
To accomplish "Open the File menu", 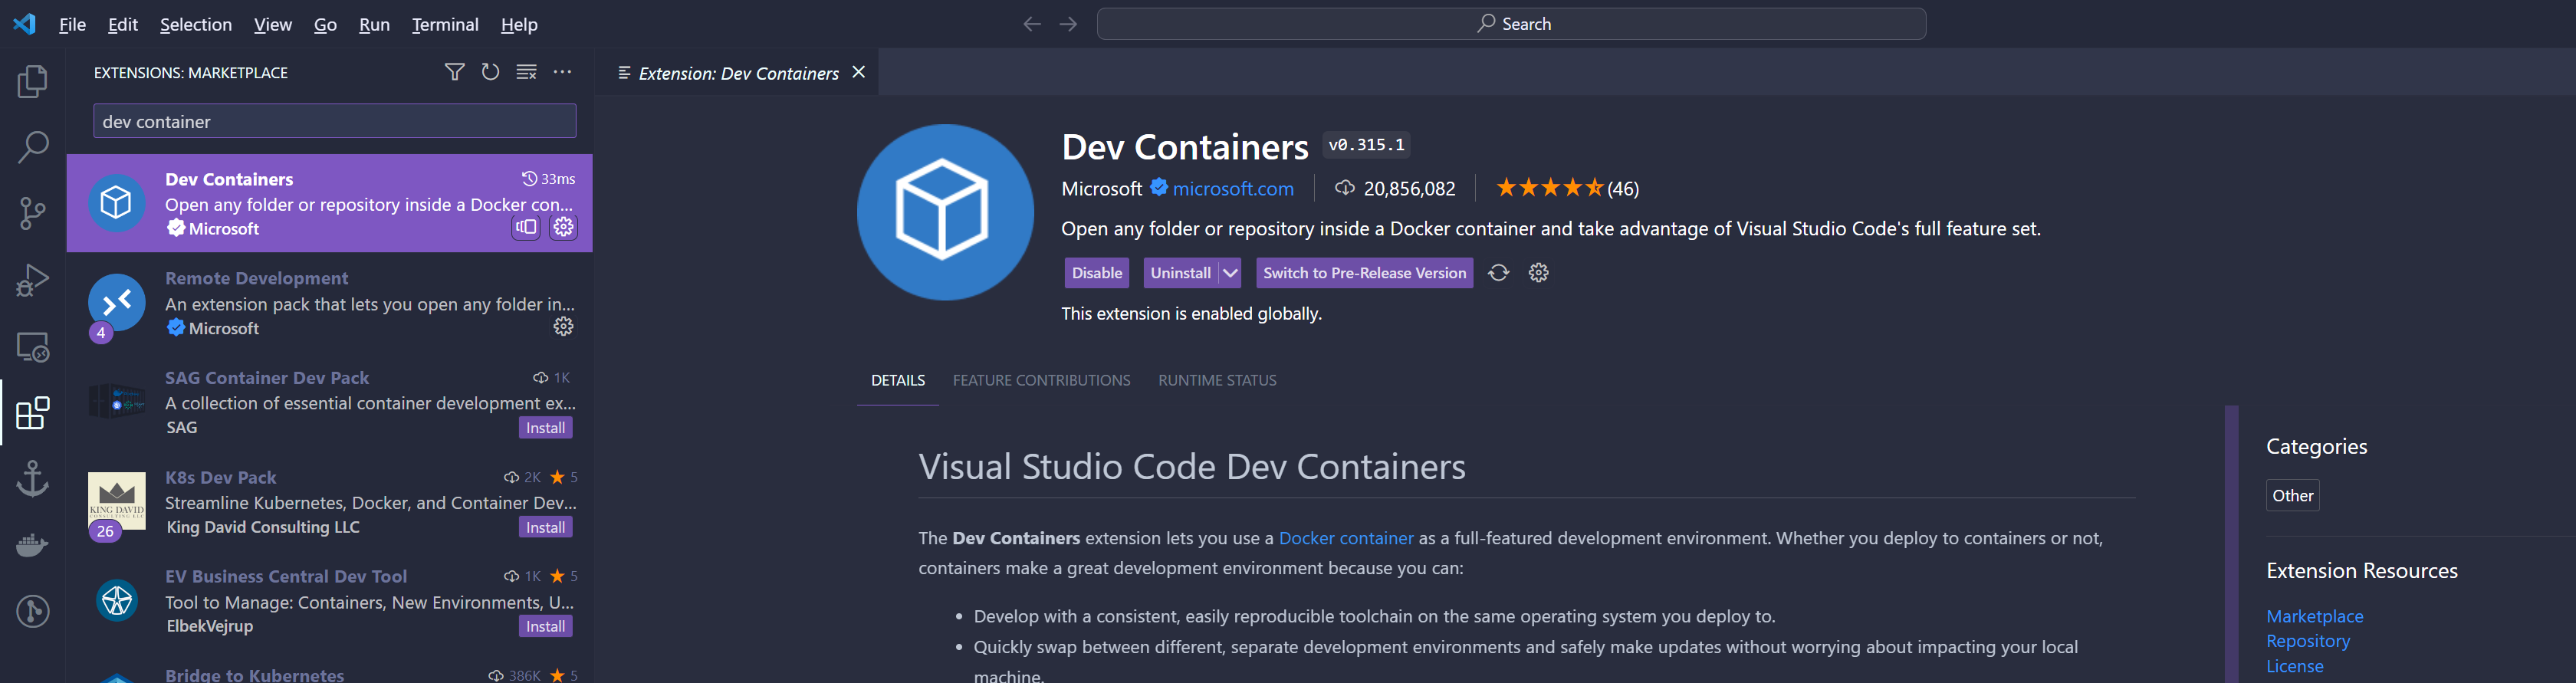I will (72, 24).
